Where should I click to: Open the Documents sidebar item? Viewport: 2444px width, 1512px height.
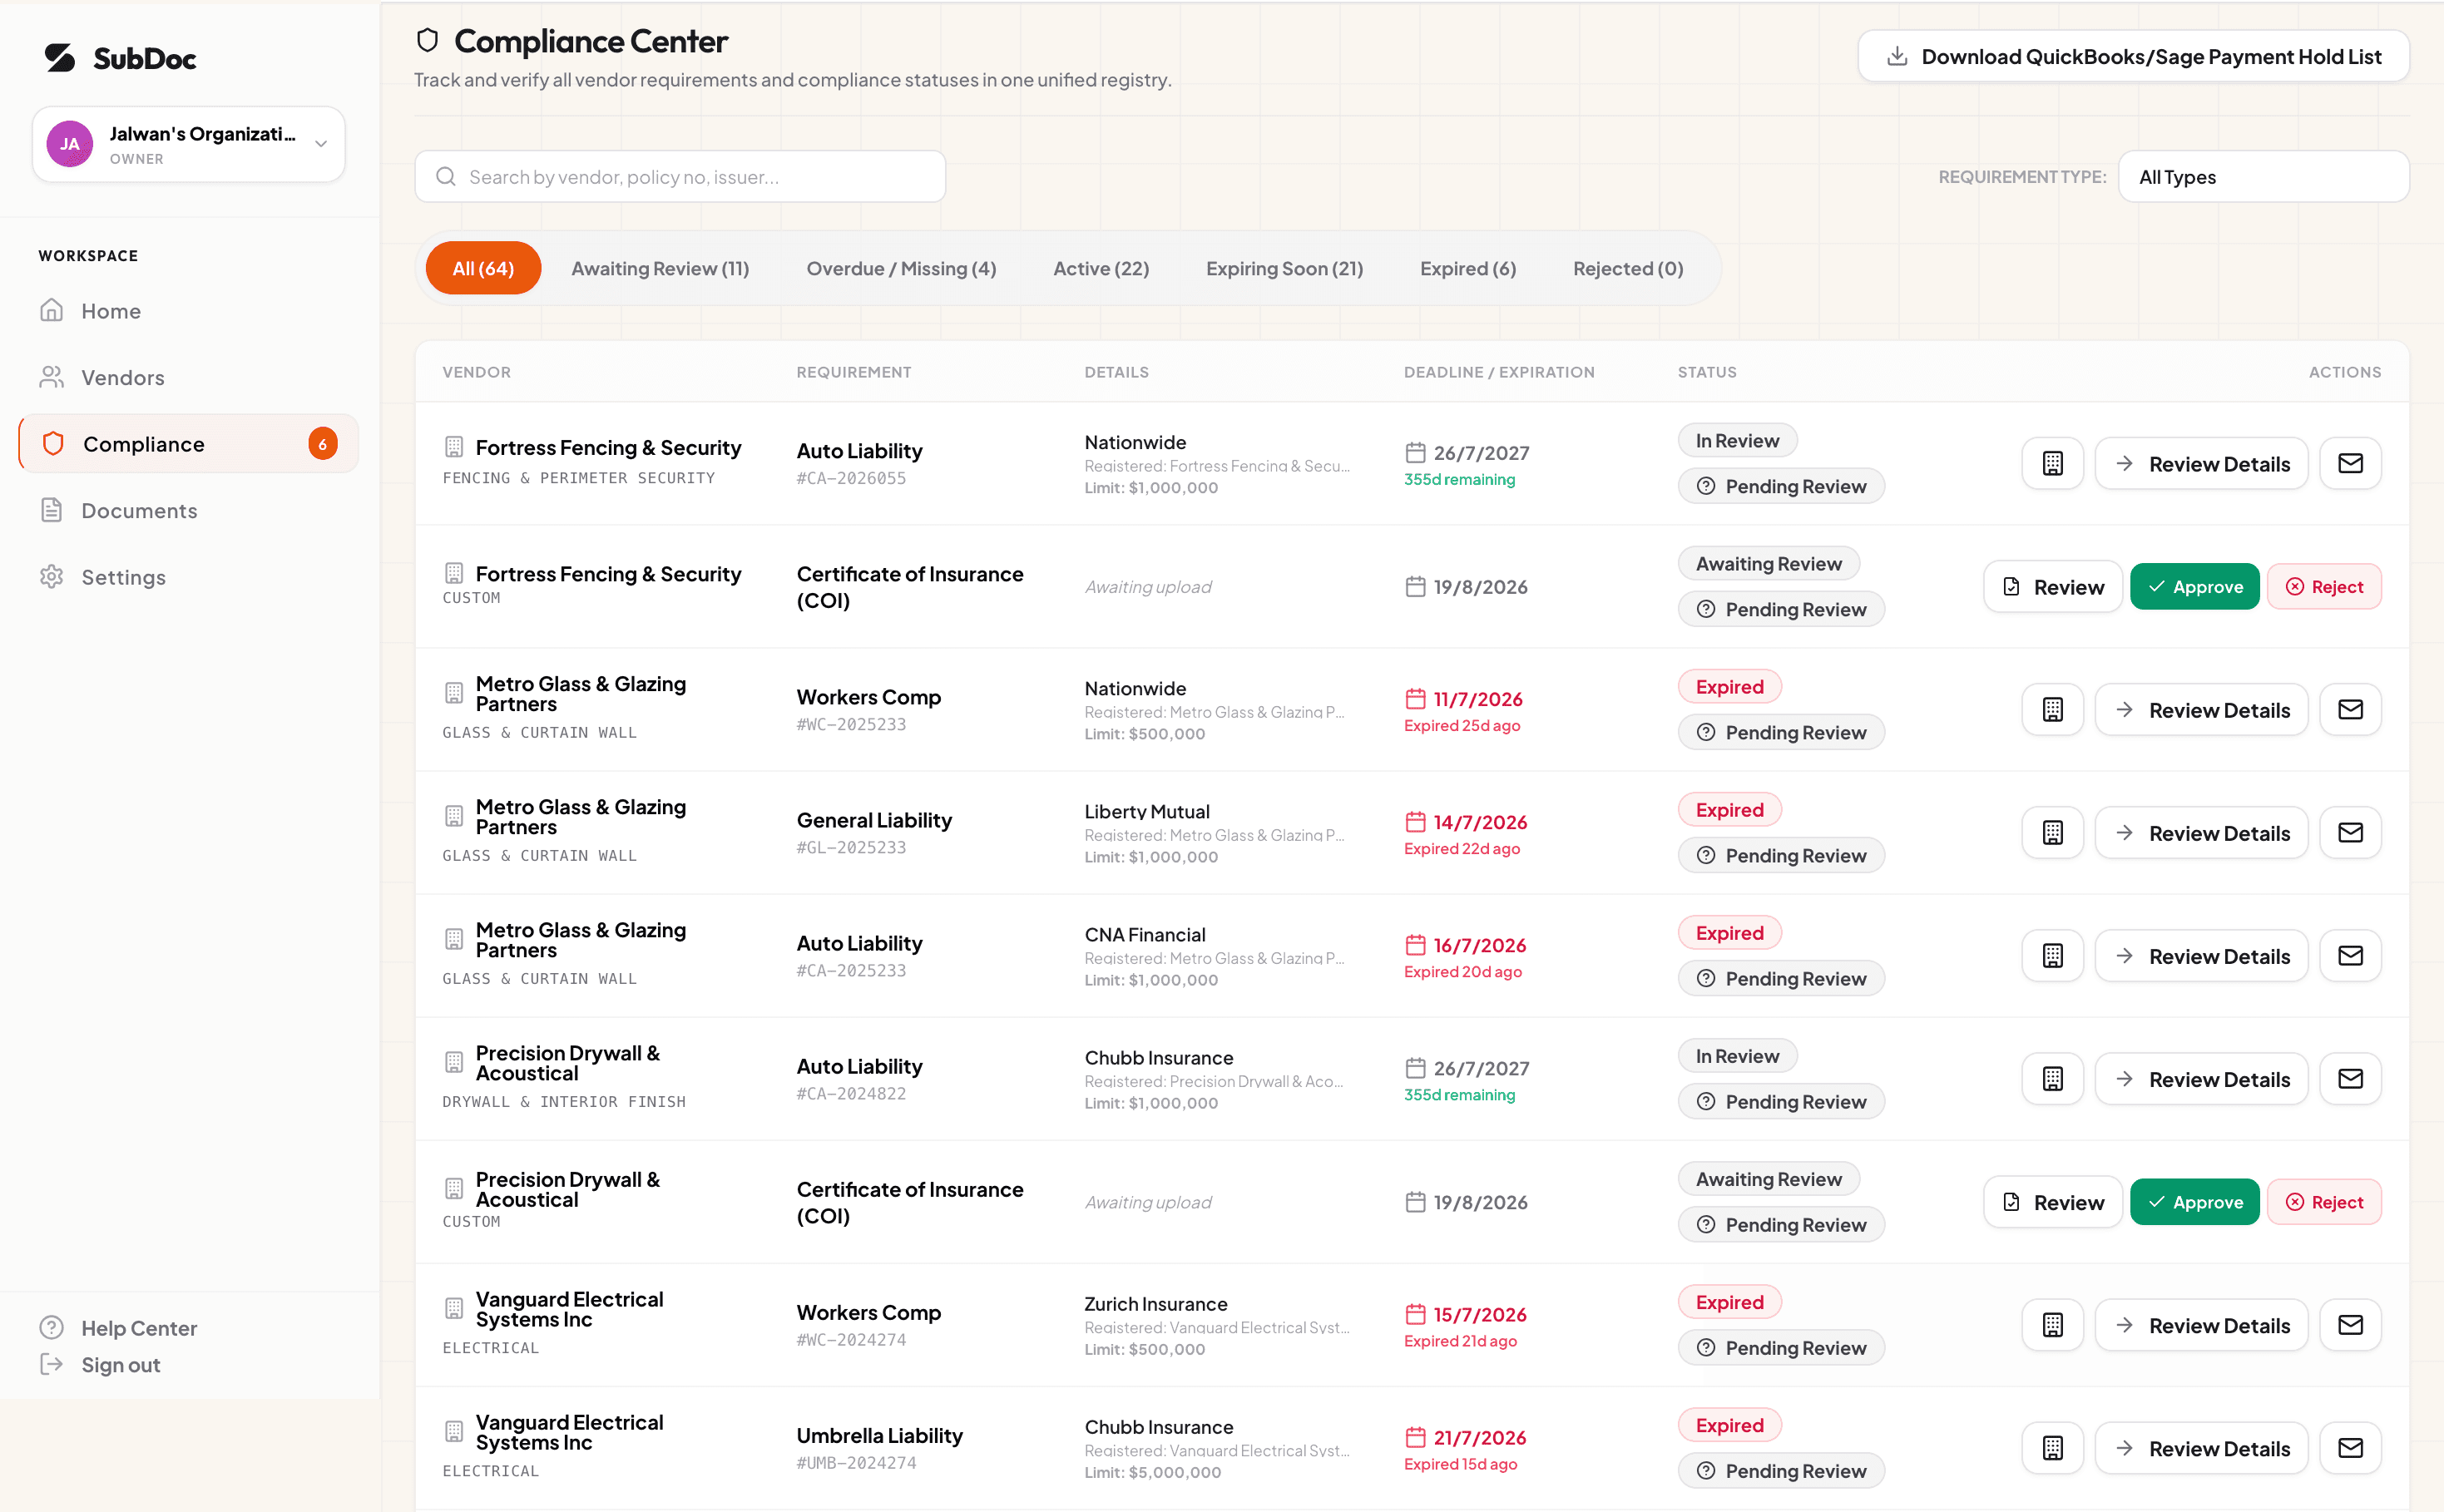[189, 510]
